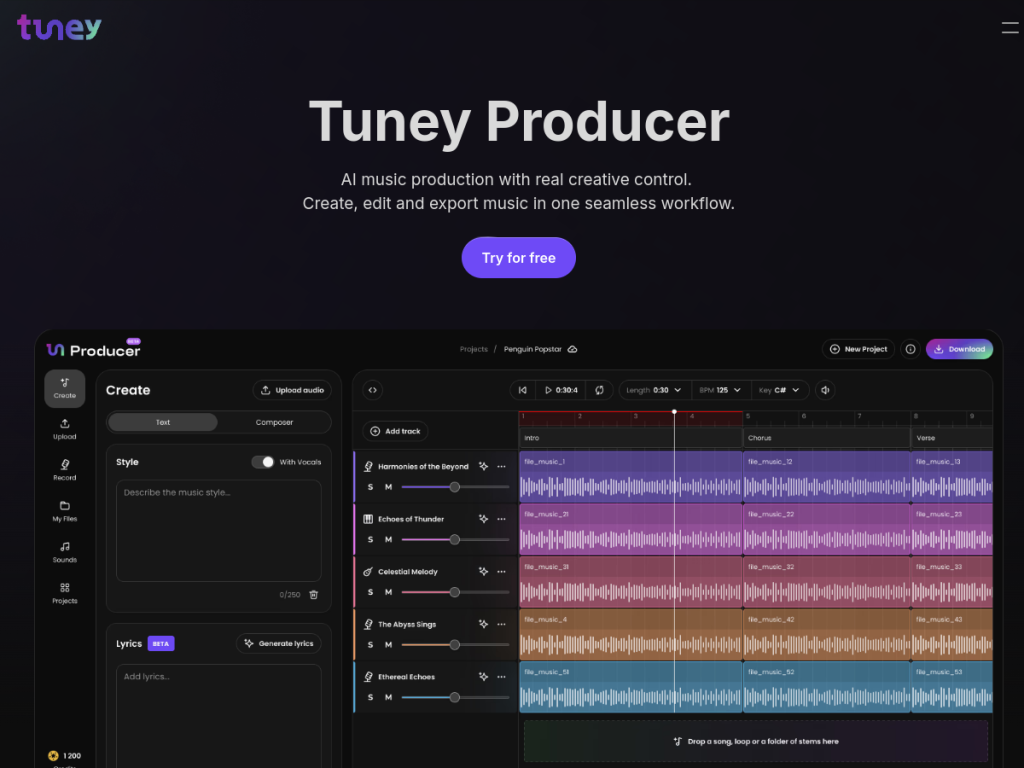
Task: Click the trash icon below style box
Action: [x=313, y=594]
